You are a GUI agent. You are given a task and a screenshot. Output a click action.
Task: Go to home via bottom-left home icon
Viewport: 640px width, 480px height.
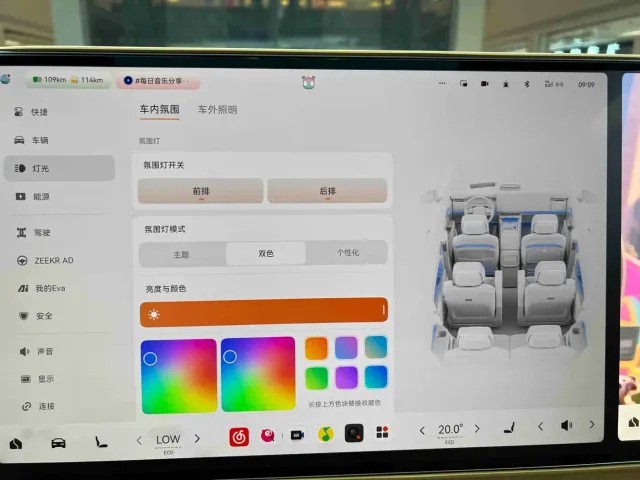(16, 444)
